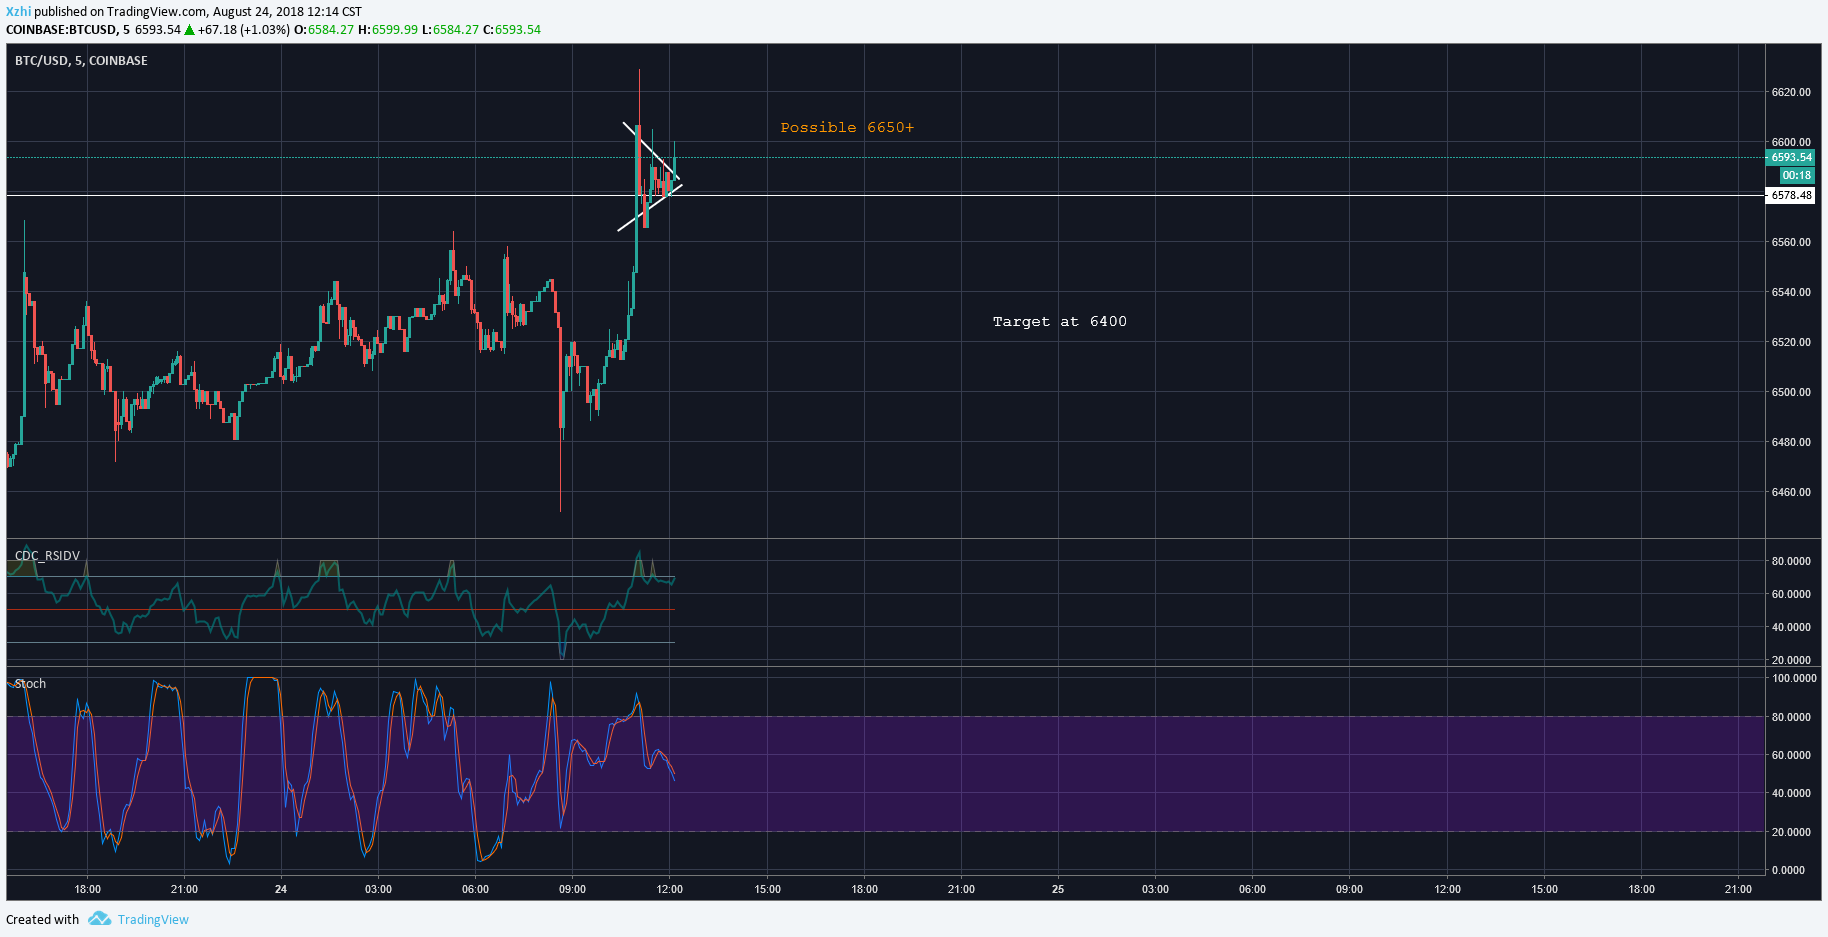
Task: Click the first 18:00 time axis label
Action: 88,889
